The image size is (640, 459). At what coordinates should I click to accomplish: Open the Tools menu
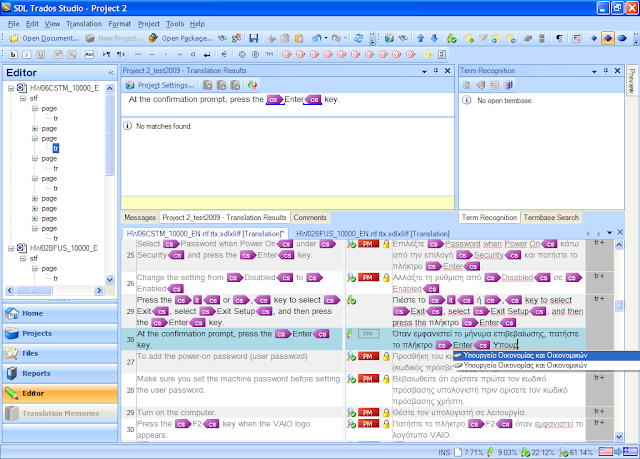coord(175,24)
